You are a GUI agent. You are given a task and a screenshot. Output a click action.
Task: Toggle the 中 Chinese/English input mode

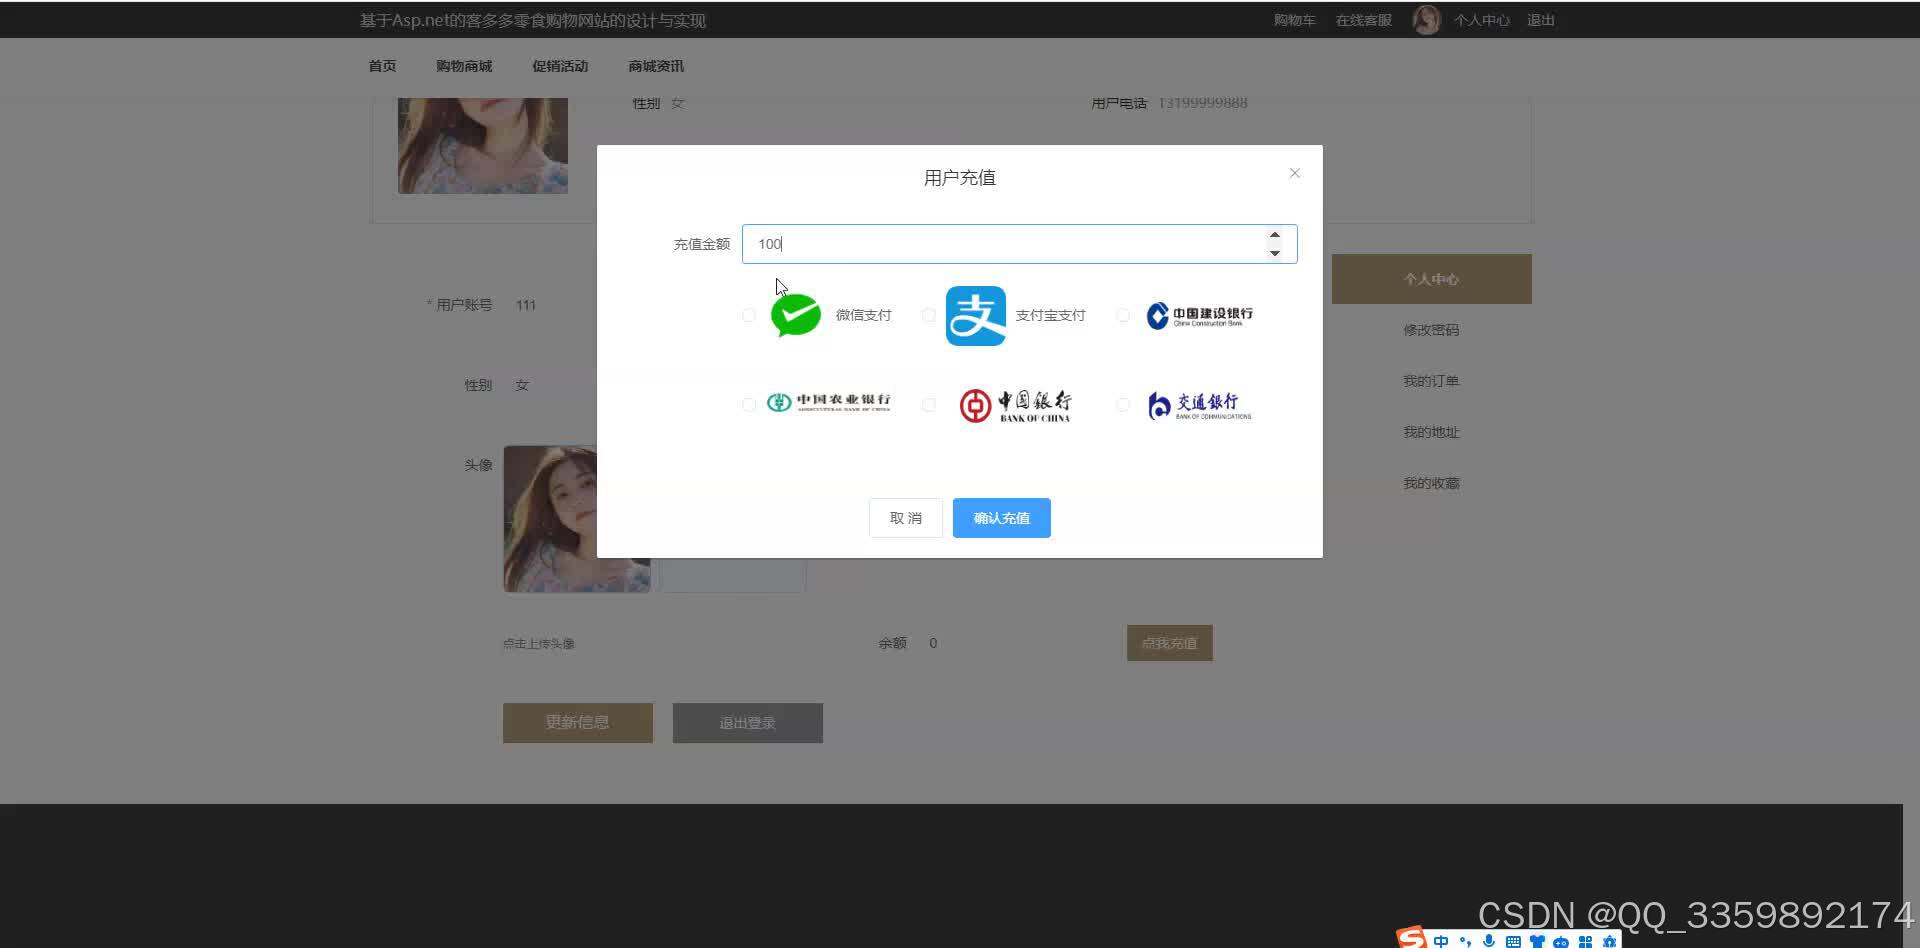point(1441,941)
